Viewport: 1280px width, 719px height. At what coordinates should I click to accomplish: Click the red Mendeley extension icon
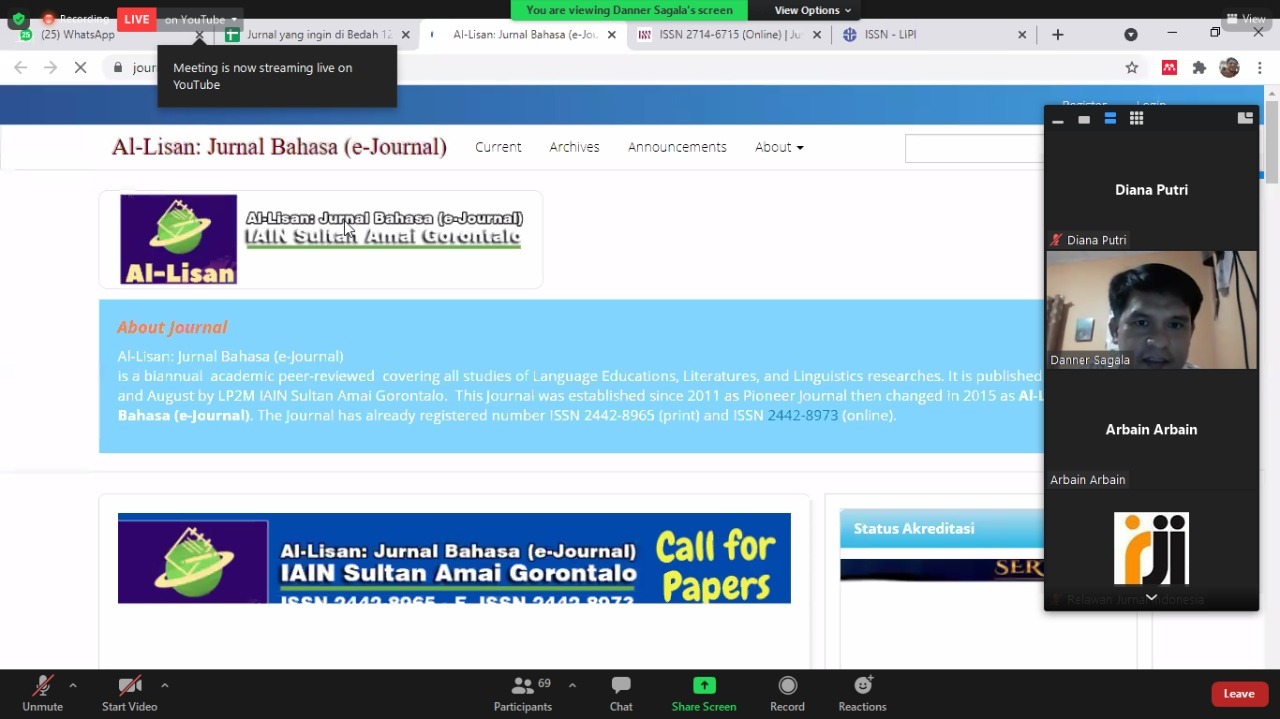[x=1169, y=68]
